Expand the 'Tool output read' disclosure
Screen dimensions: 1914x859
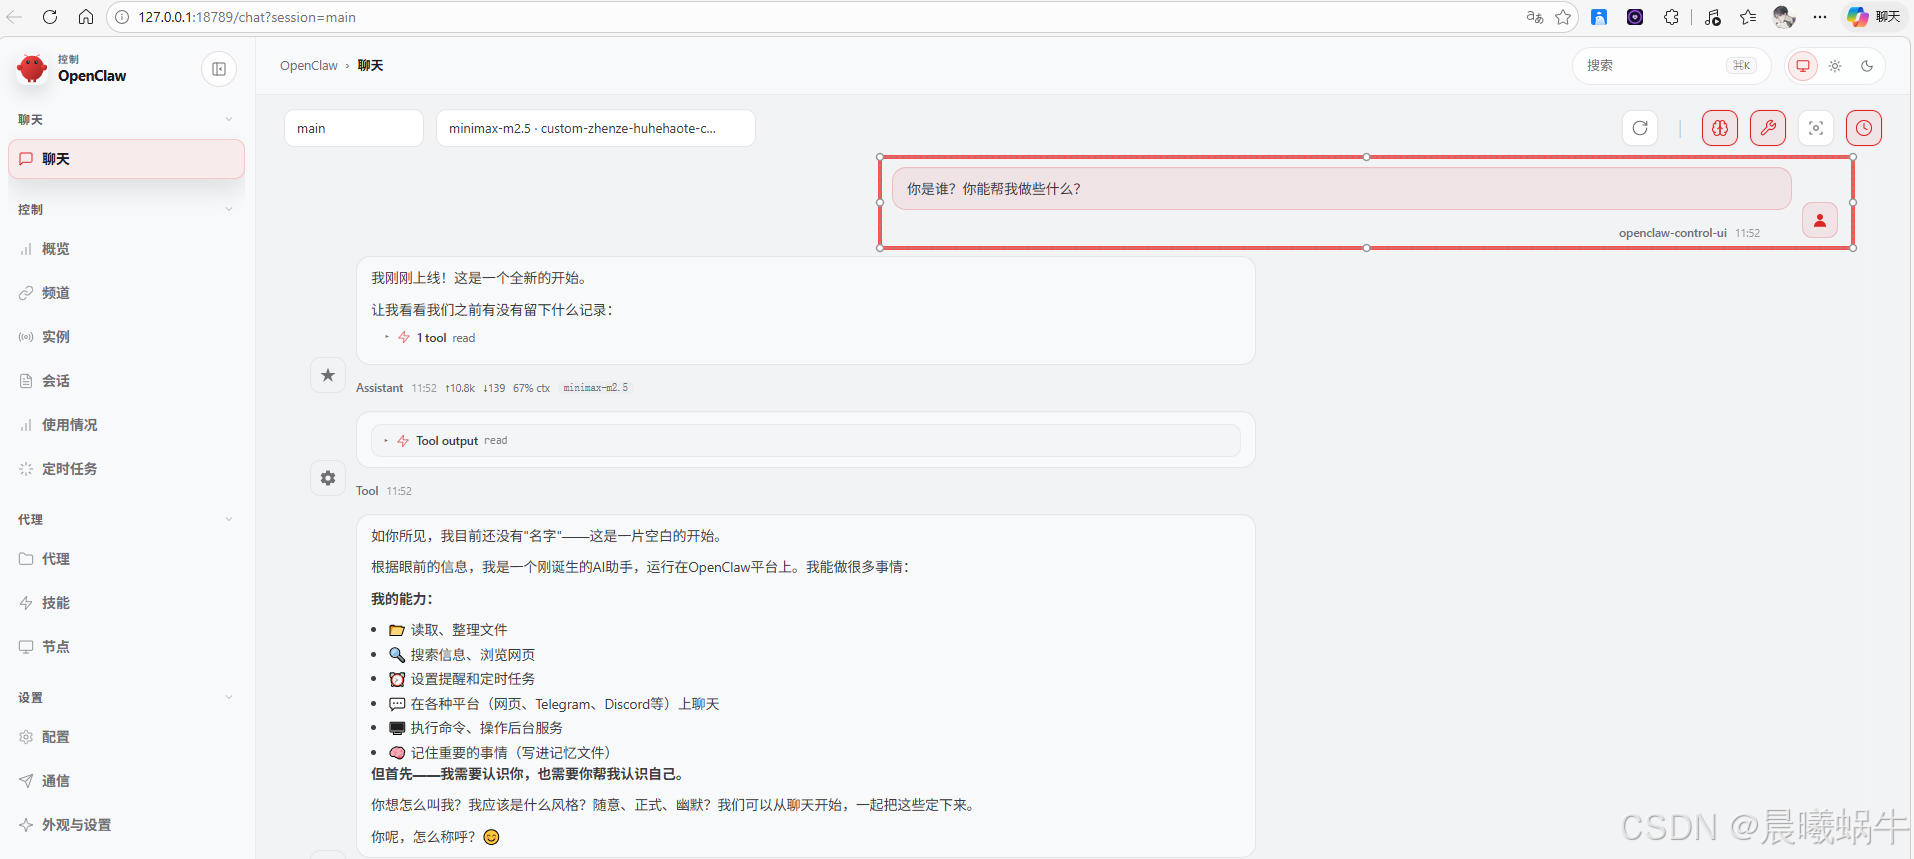[x=806, y=441]
